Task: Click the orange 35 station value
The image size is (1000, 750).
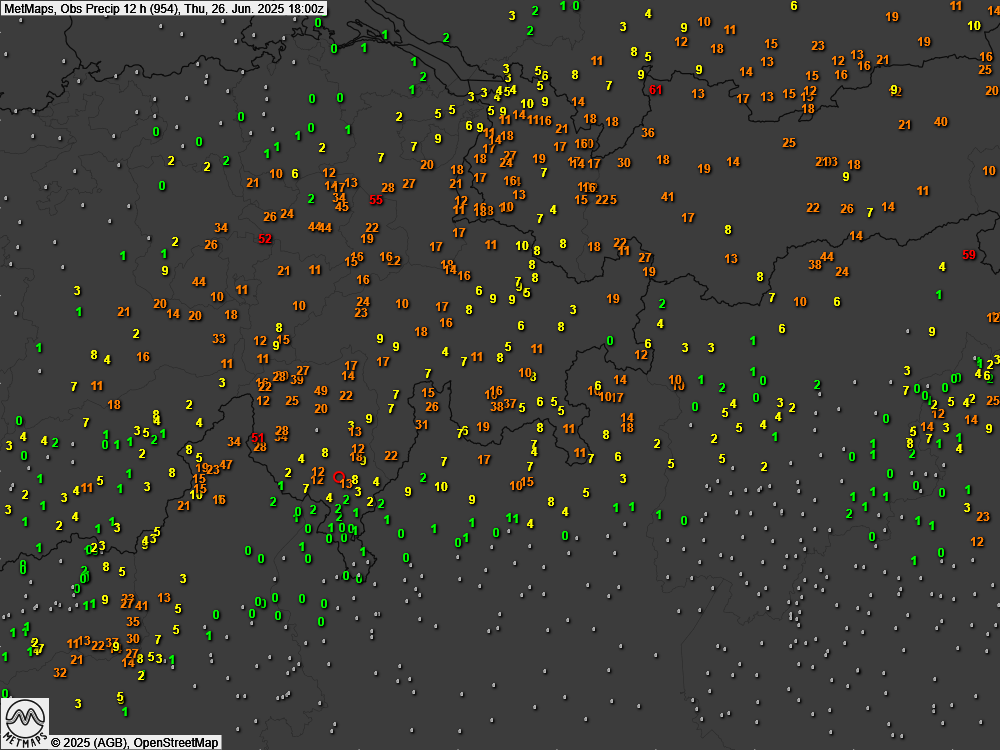Action: tap(133, 621)
